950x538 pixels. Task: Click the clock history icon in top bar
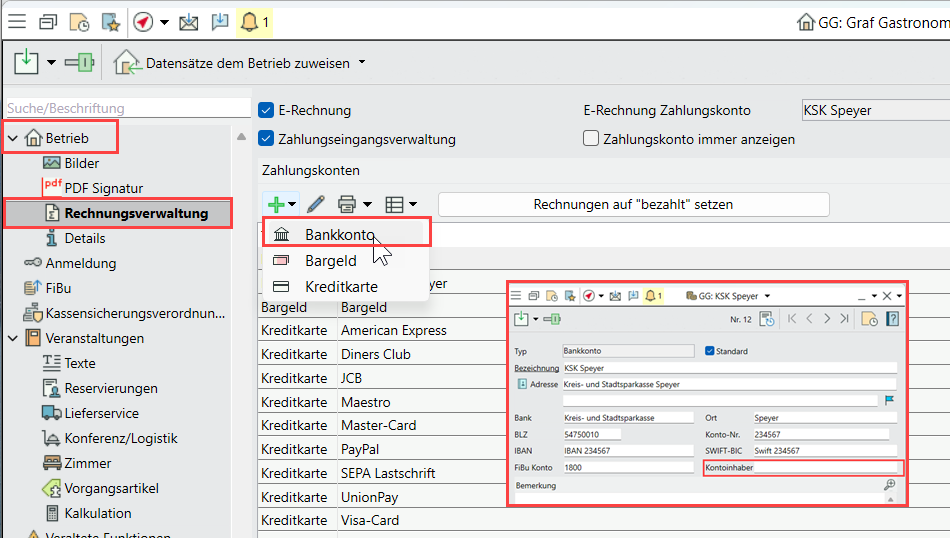[79, 21]
